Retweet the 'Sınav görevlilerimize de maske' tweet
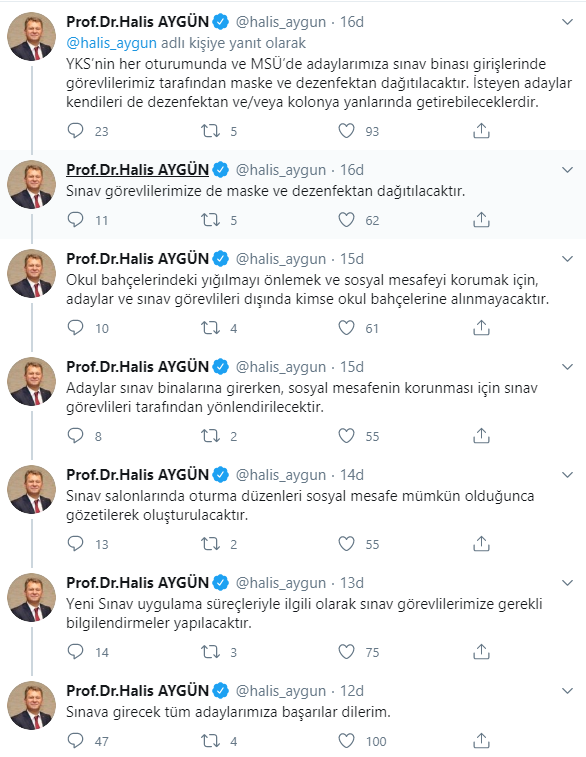This screenshot has height=757, width=586. click(x=210, y=220)
